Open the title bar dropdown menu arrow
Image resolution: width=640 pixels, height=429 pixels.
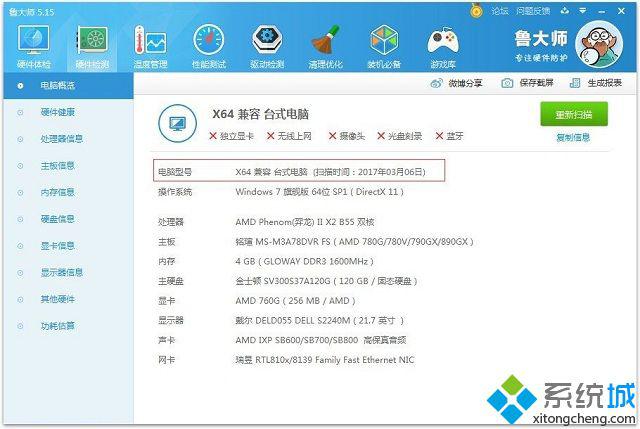tap(583, 11)
